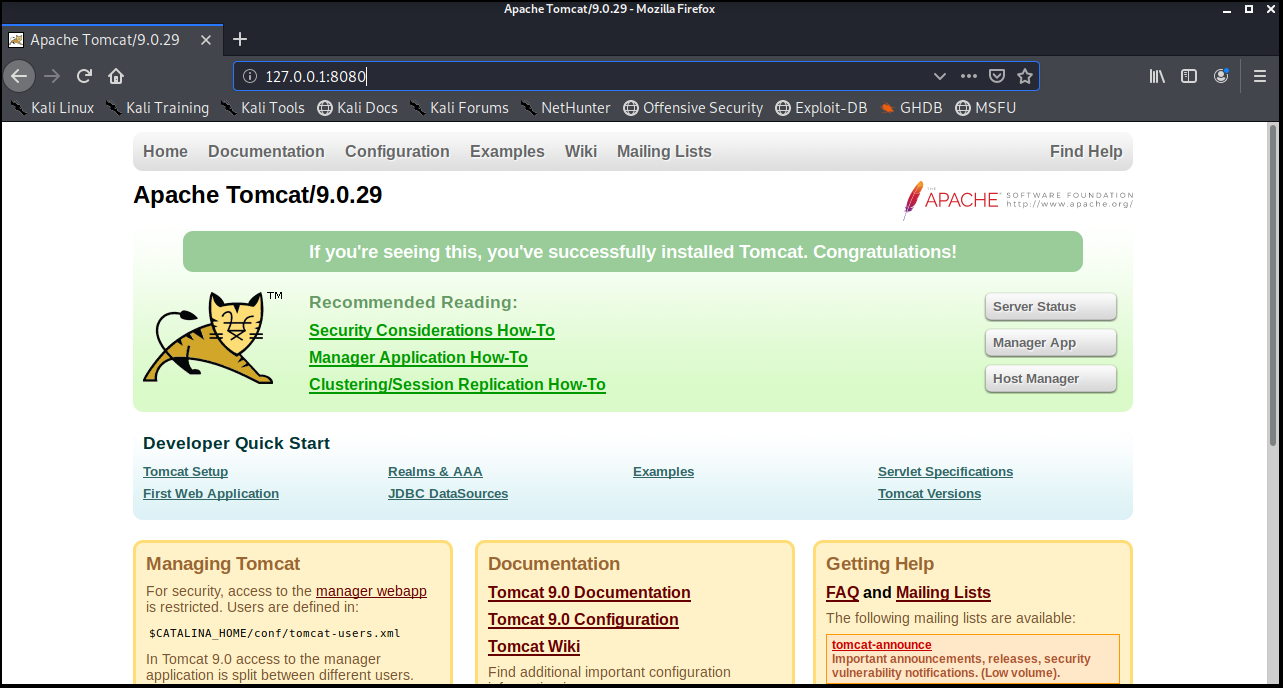The image size is (1283, 688).
Task: Open the tomcat-announce mailing list link
Action: [x=881, y=646]
